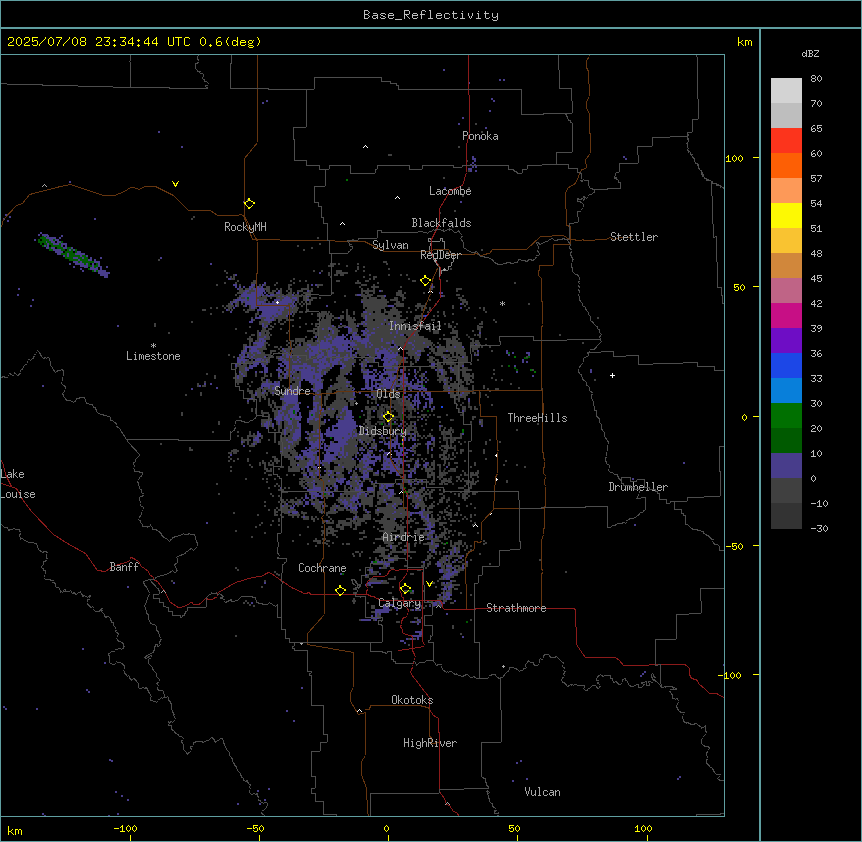Image resolution: width=862 pixels, height=842 pixels.
Task: Click the Strathmore label
Action: pyautogui.click(x=516, y=608)
